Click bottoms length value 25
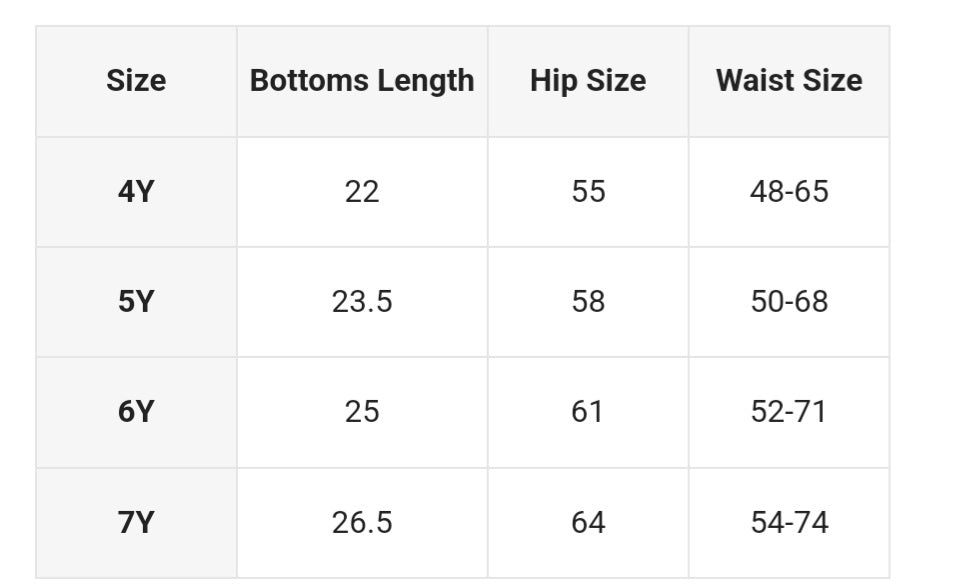971x588 pixels. click(x=362, y=411)
